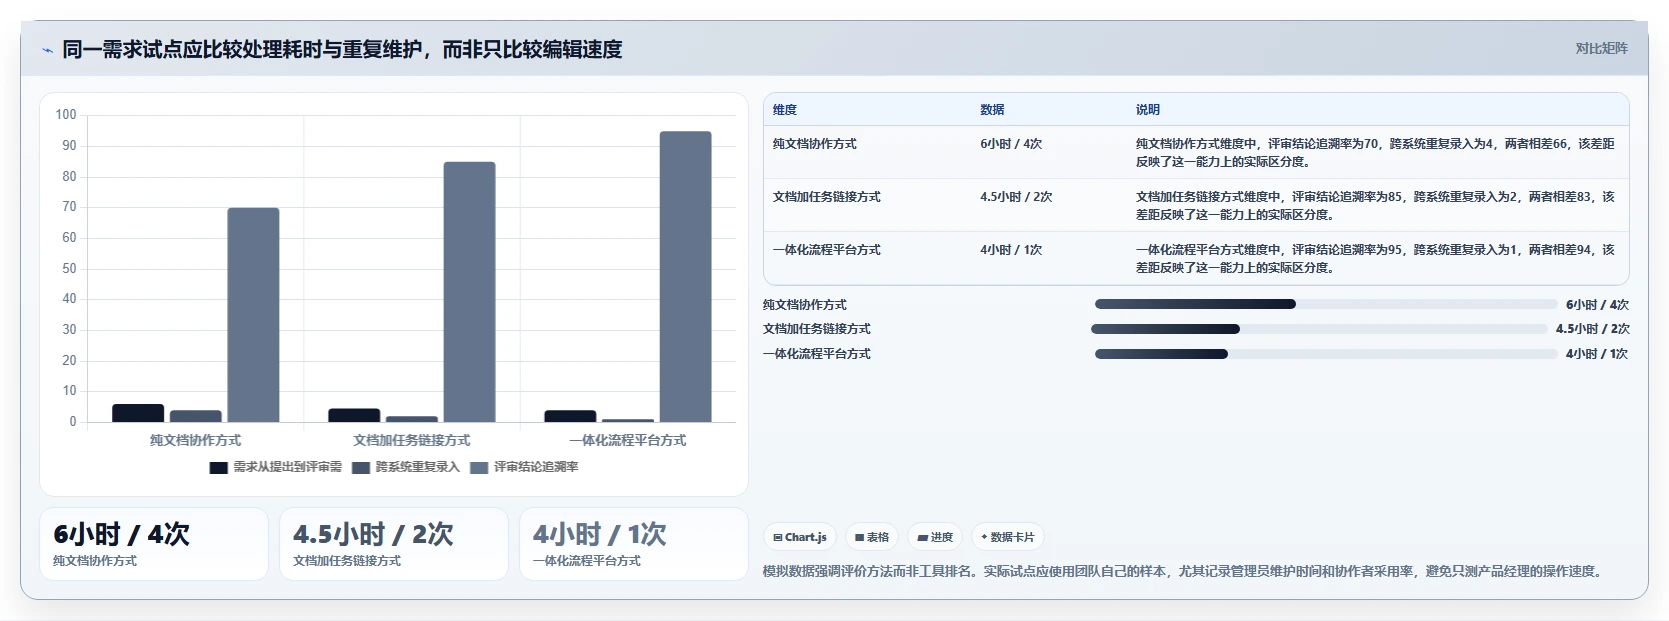Click the dark 需求从提出到评审需 bar for 纯文档协作方式
This screenshot has width=1669, height=621.
(138, 413)
